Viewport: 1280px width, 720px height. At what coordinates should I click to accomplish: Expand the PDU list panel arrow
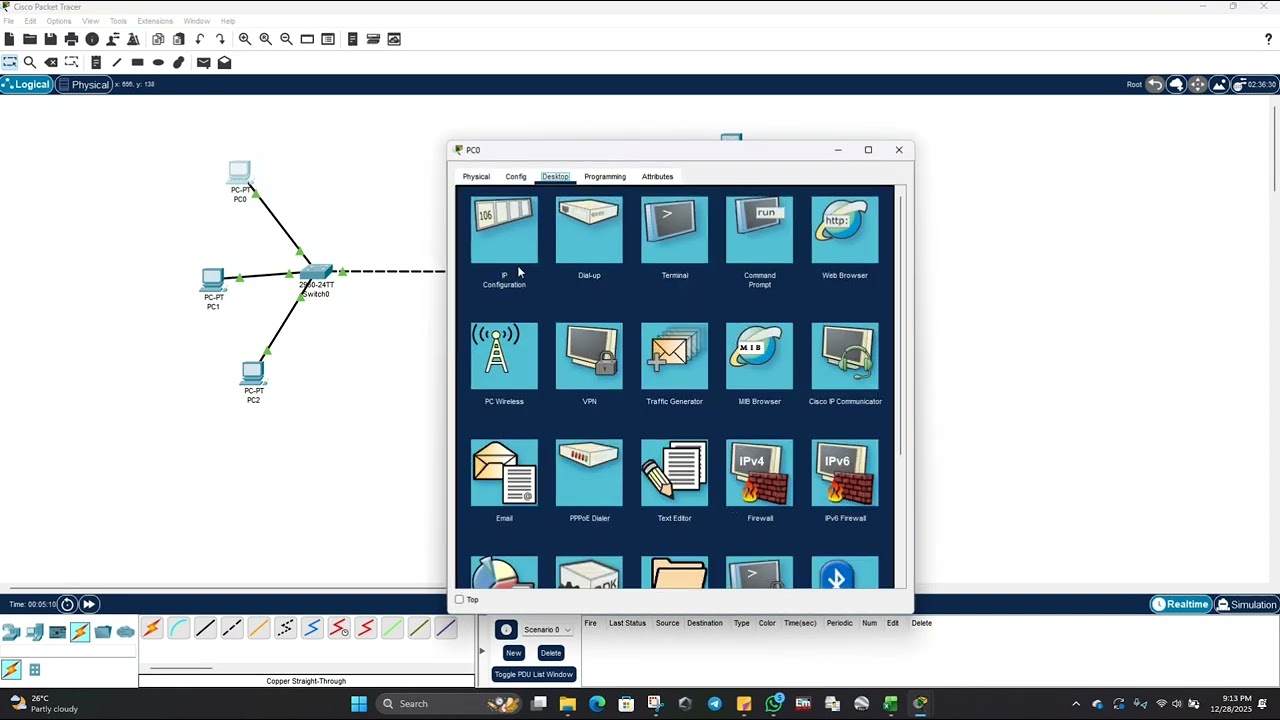pyautogui.click(x=482, y=651)
